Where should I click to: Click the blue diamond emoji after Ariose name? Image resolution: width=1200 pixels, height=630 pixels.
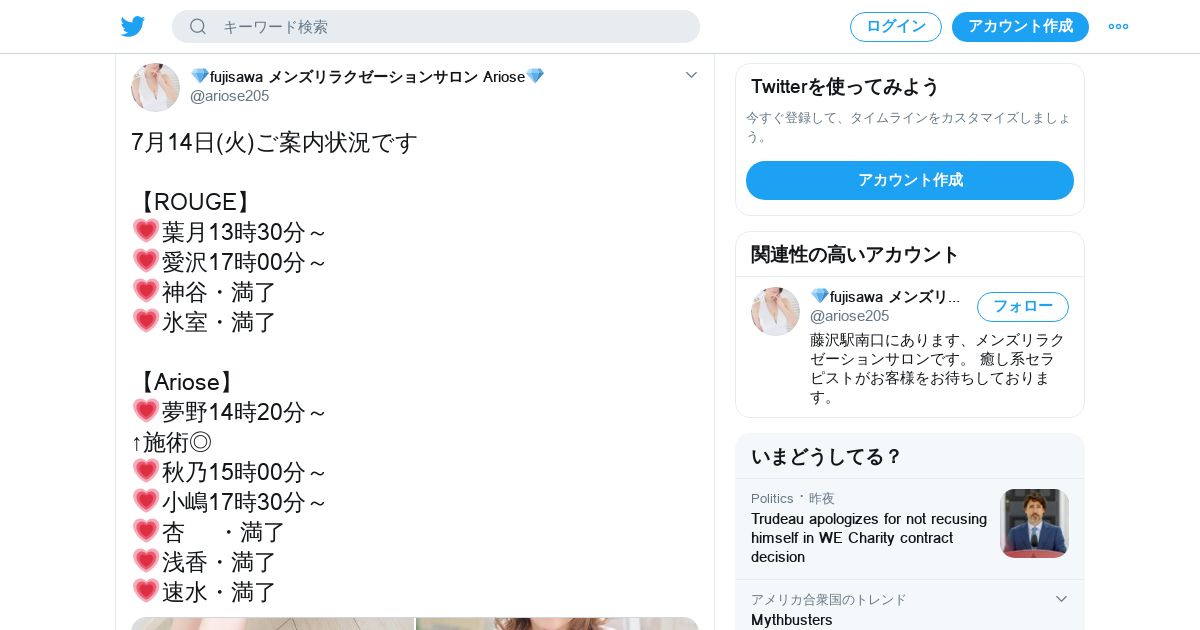click(x=535, y=76)
